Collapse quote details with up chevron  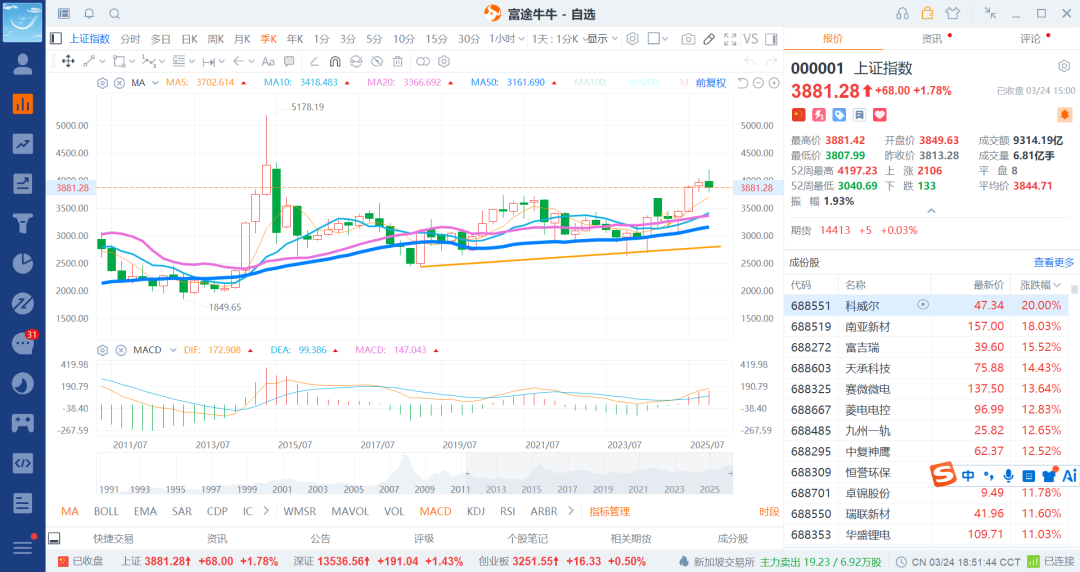[931, 211]
